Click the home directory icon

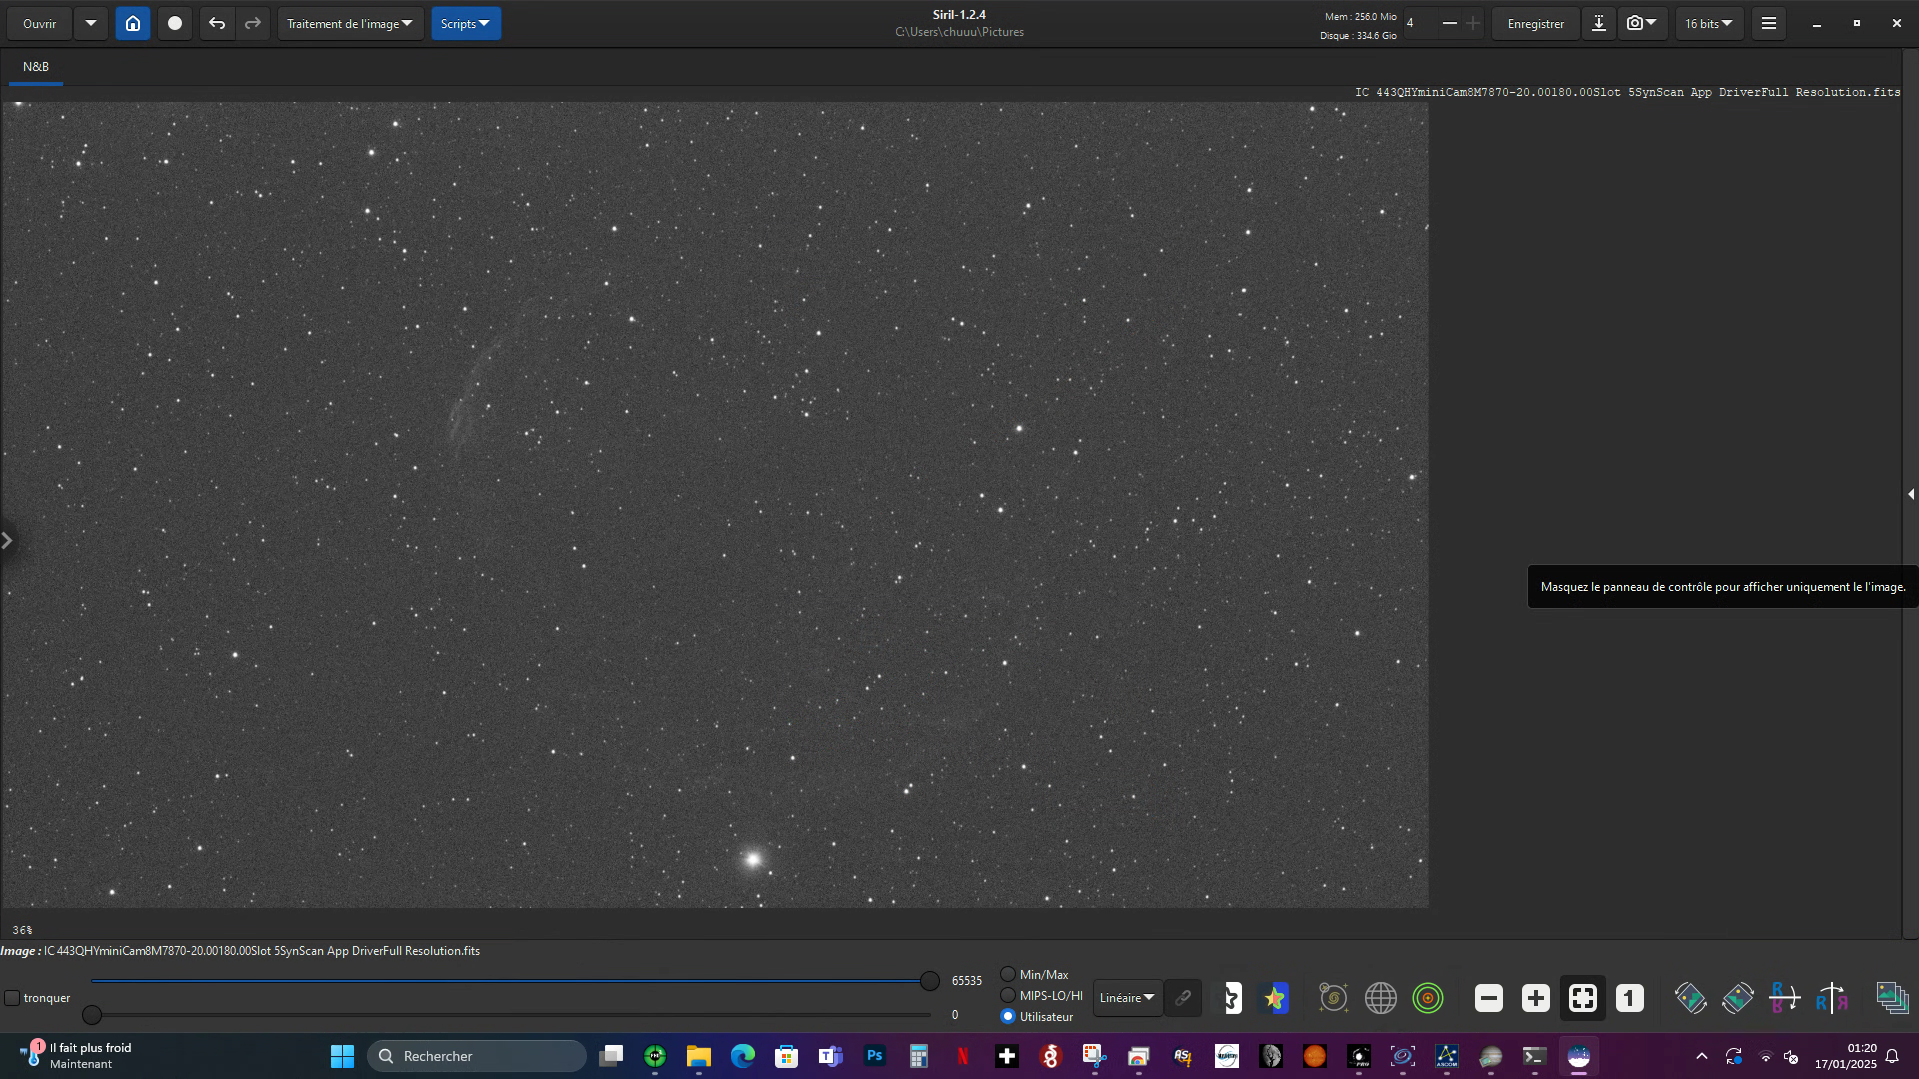(x=133, y=23)
